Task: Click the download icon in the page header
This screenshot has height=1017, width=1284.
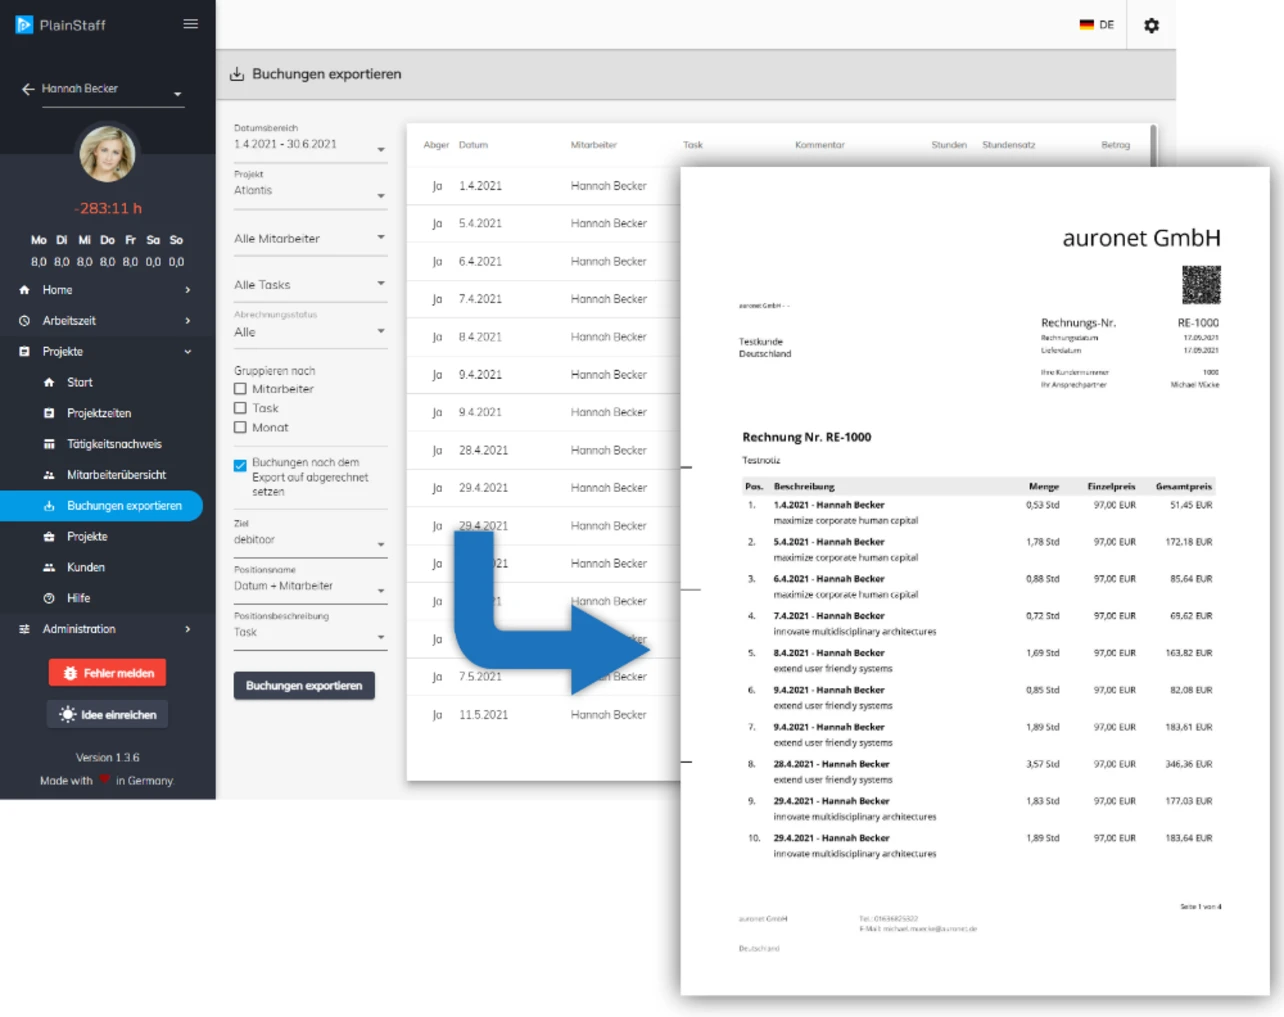Action: [x=237, y=74]
